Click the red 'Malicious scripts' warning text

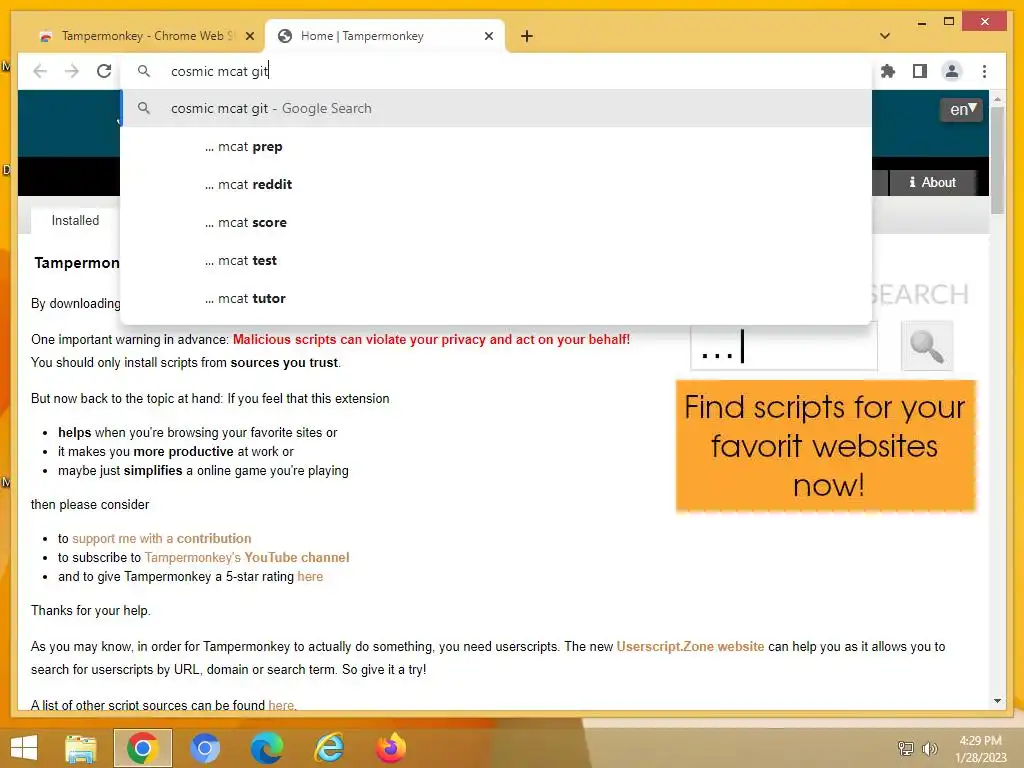(x=431, y=340)
